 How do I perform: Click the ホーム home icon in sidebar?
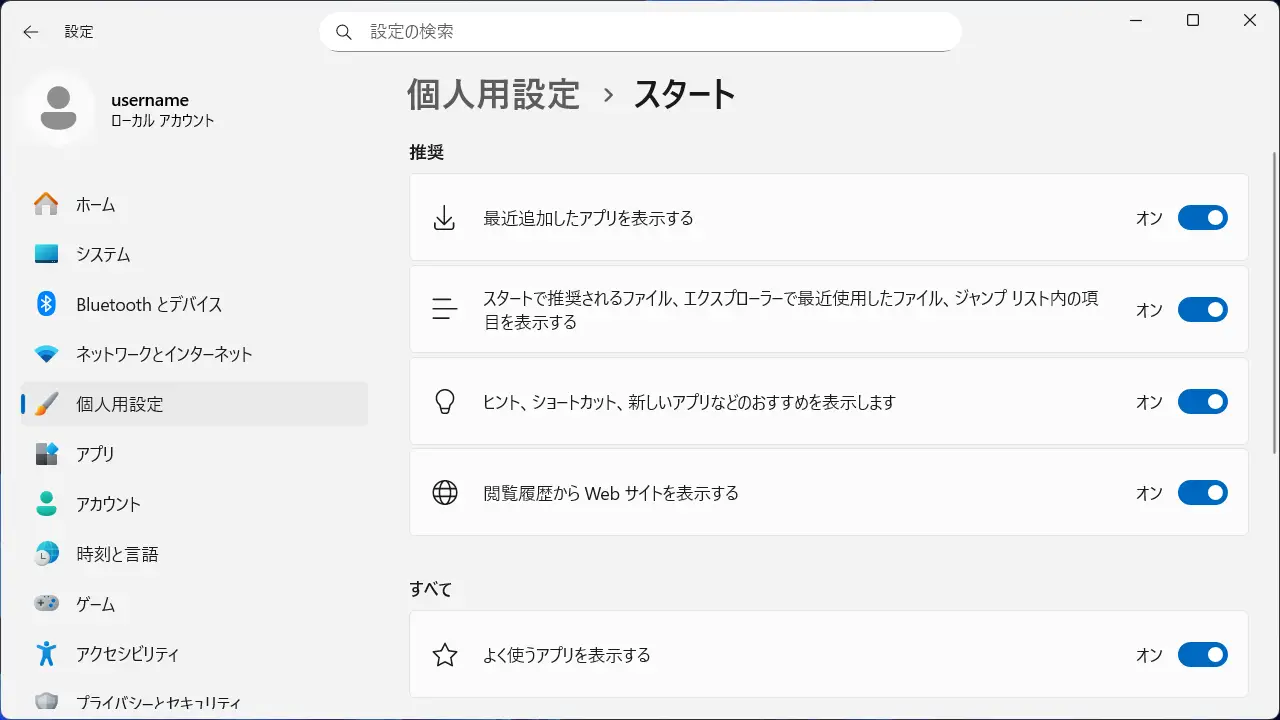pyautogui.click(x=46, y=204)
